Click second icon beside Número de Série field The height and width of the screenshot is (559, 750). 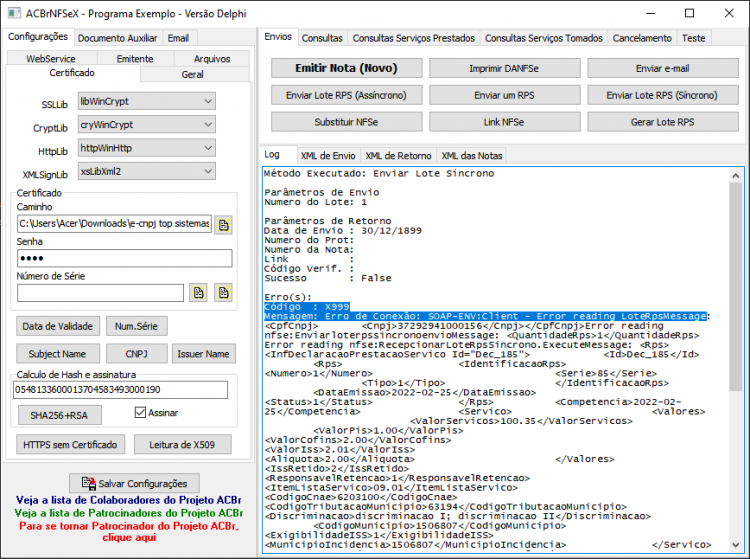point(223,293)
